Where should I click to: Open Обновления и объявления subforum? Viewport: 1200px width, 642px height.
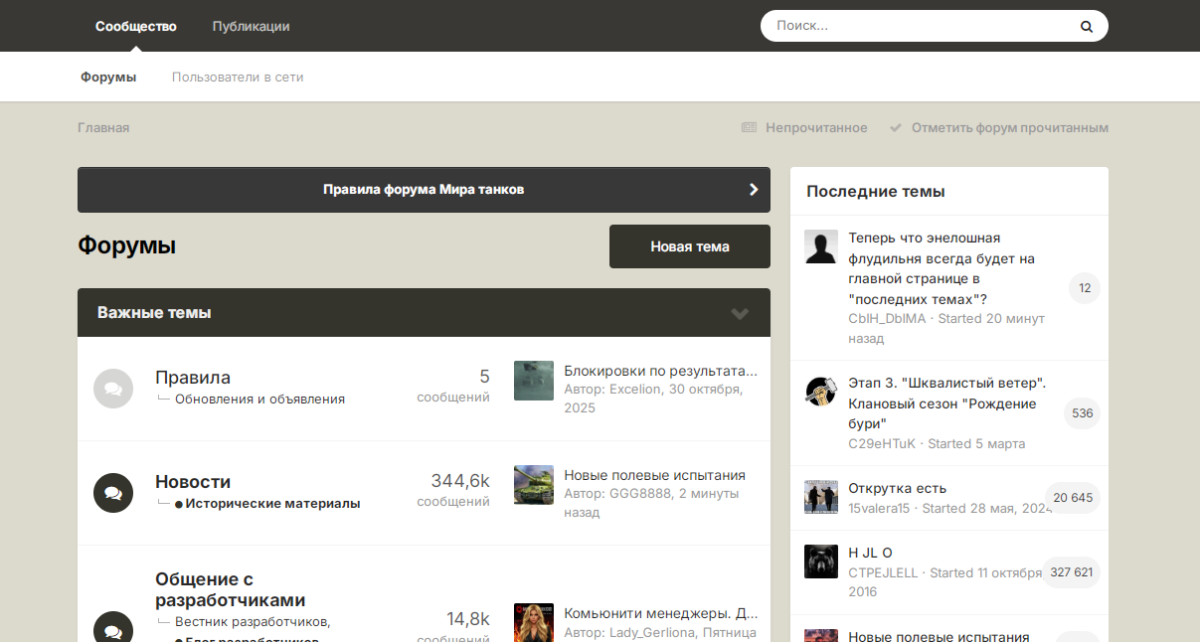pos(260,399)
